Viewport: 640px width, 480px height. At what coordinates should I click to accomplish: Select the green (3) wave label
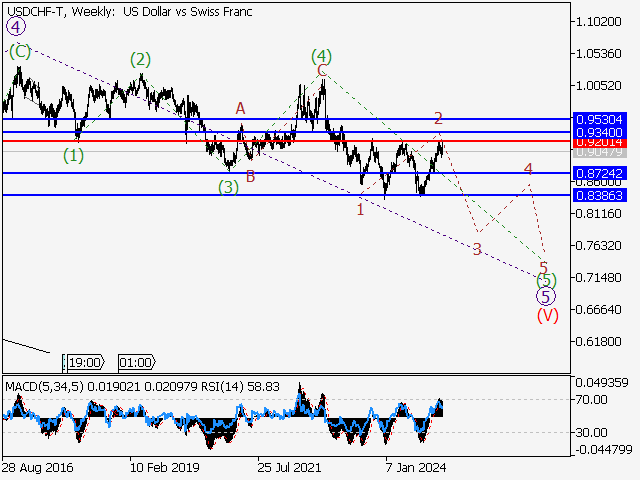click(229, 186)
